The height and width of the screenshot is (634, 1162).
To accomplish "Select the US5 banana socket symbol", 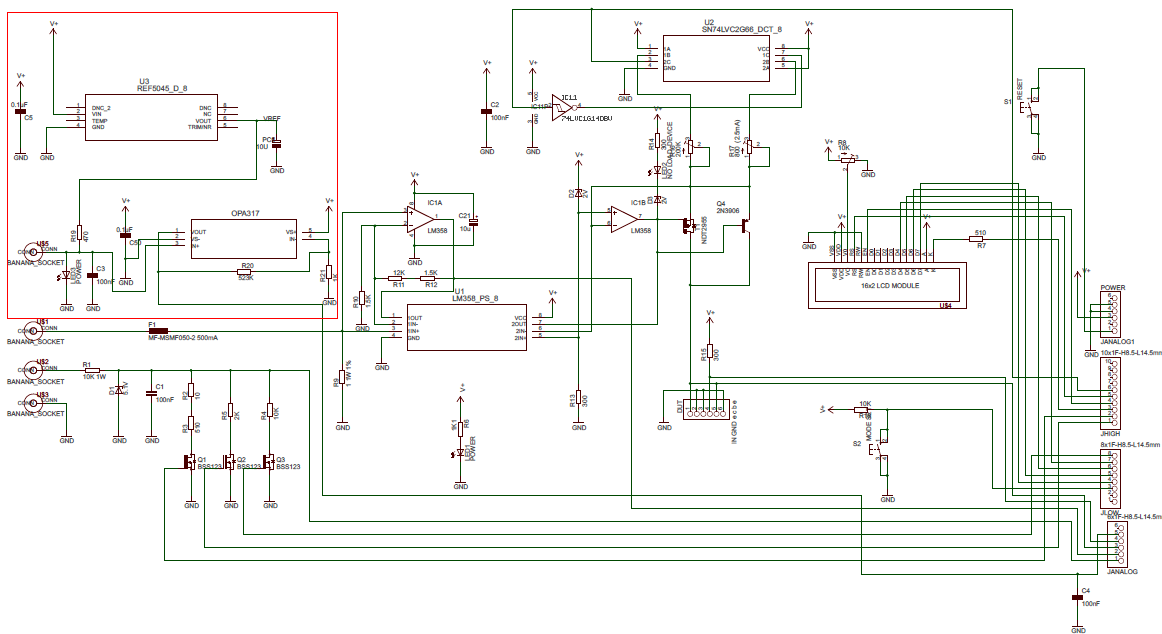I will pos(33,252).
